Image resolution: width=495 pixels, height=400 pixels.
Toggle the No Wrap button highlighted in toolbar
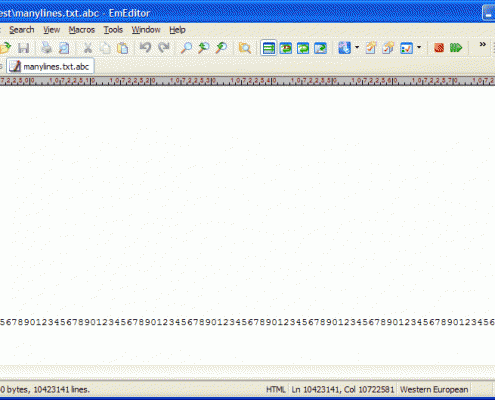pyautogui.click(x=268, y=48)
